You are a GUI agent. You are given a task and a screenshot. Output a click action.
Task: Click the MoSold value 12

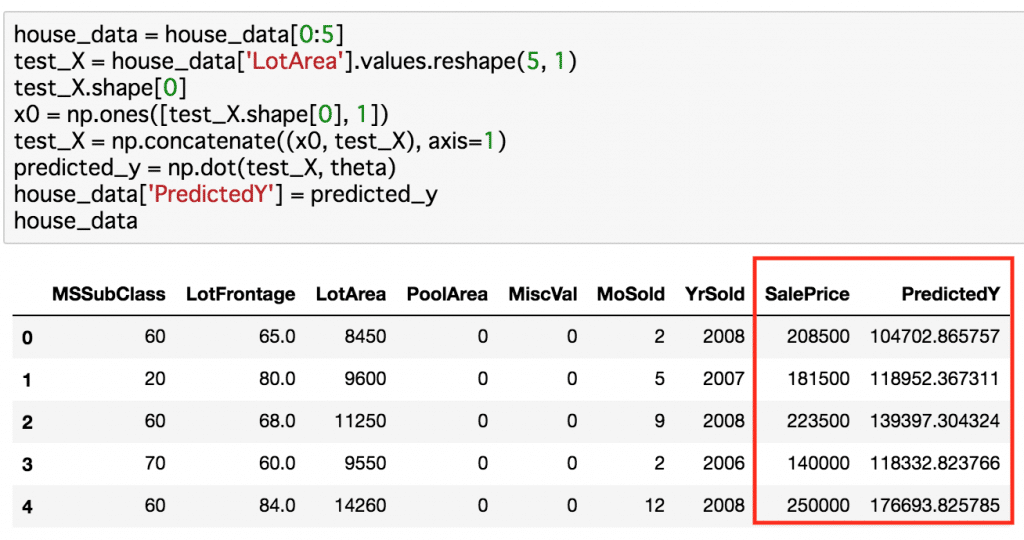[654, 505]
